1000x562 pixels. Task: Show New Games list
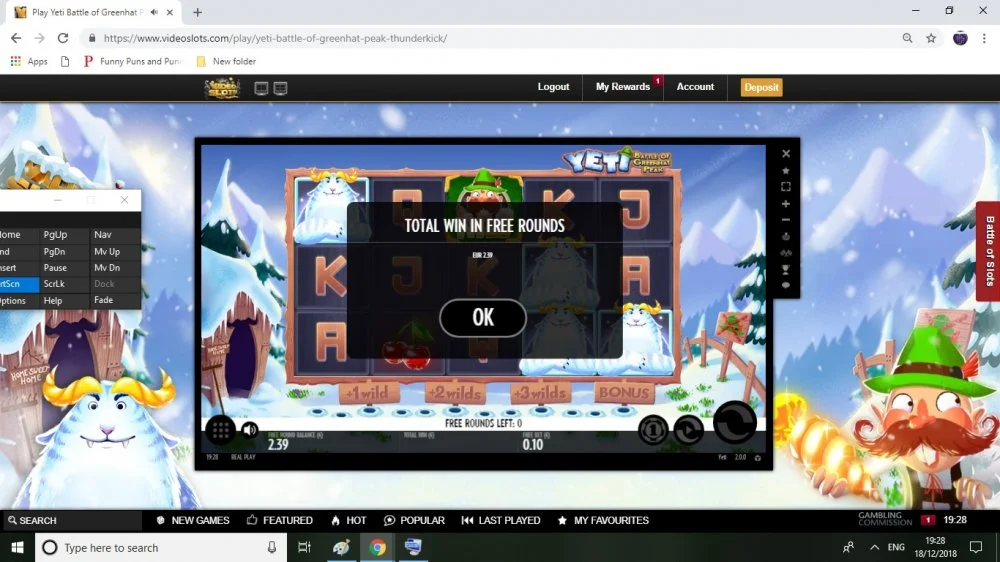tap(193, 521)
